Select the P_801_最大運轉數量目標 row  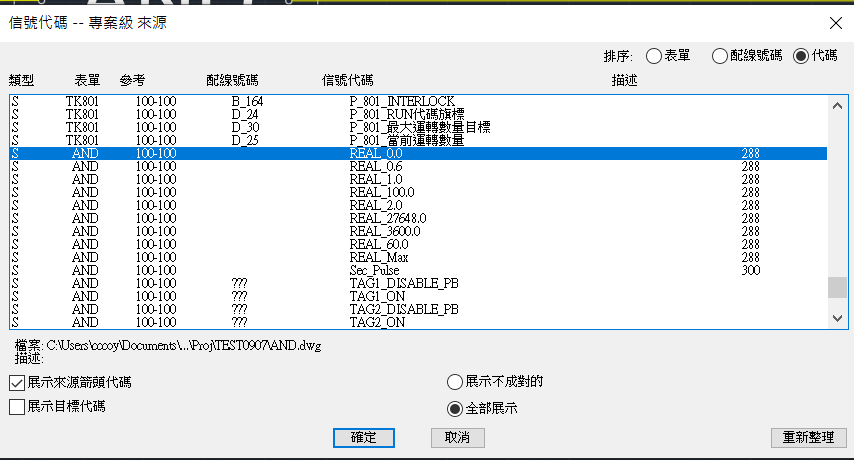tap(418, 127)
